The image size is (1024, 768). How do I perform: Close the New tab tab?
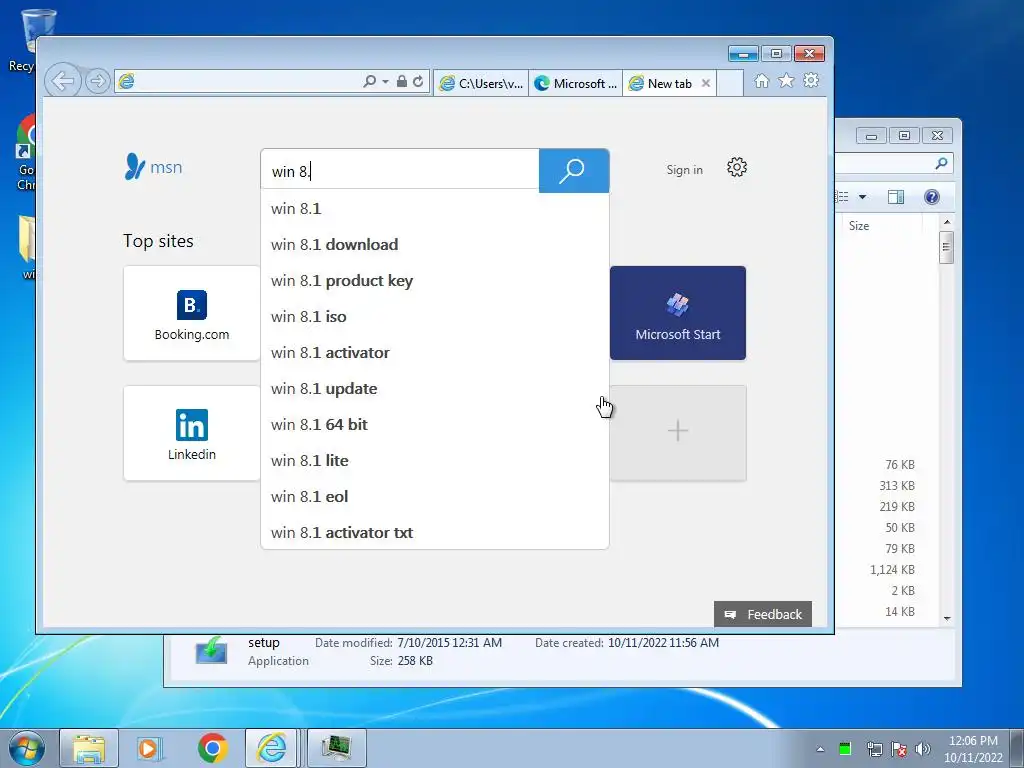[x=705, y=84]
